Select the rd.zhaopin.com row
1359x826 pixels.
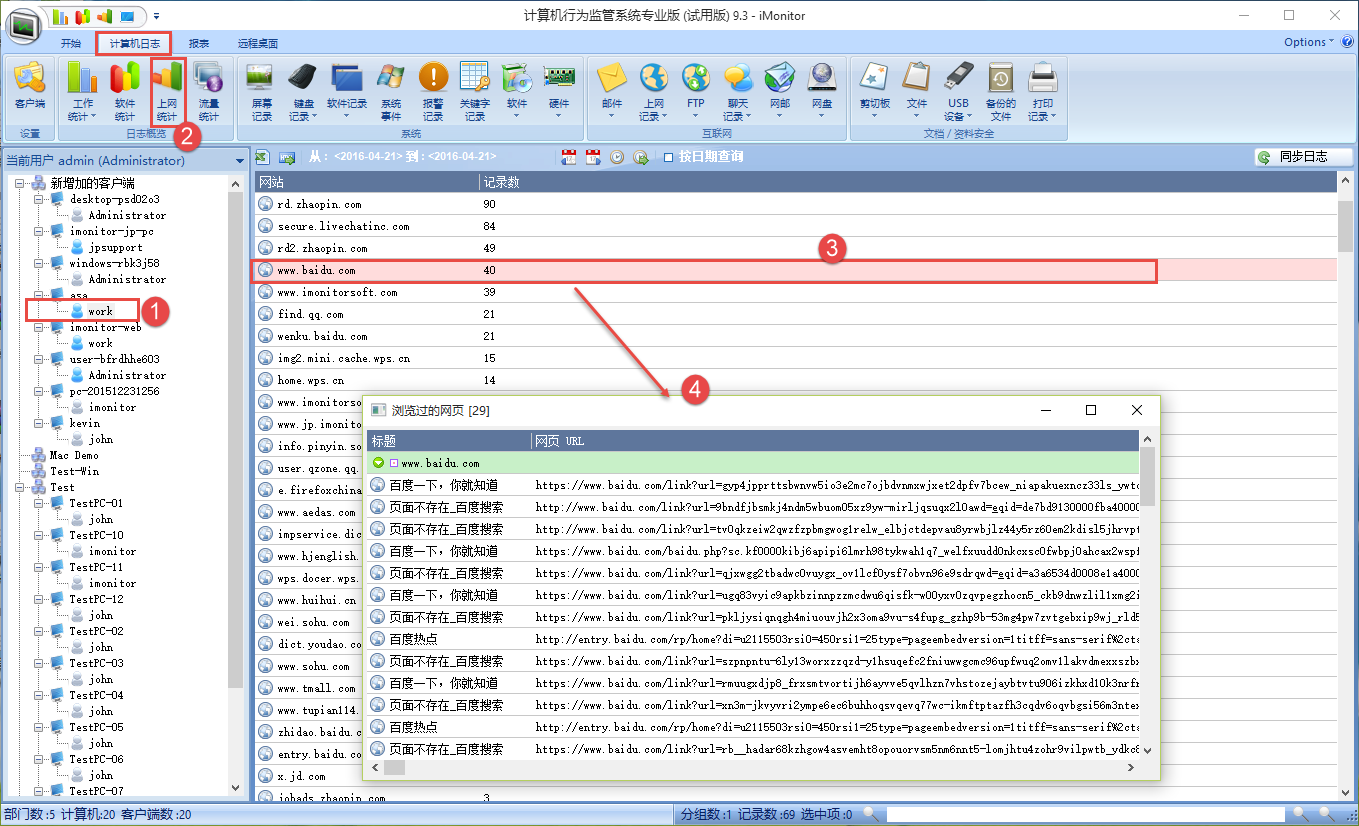click(x=794, y=204)
